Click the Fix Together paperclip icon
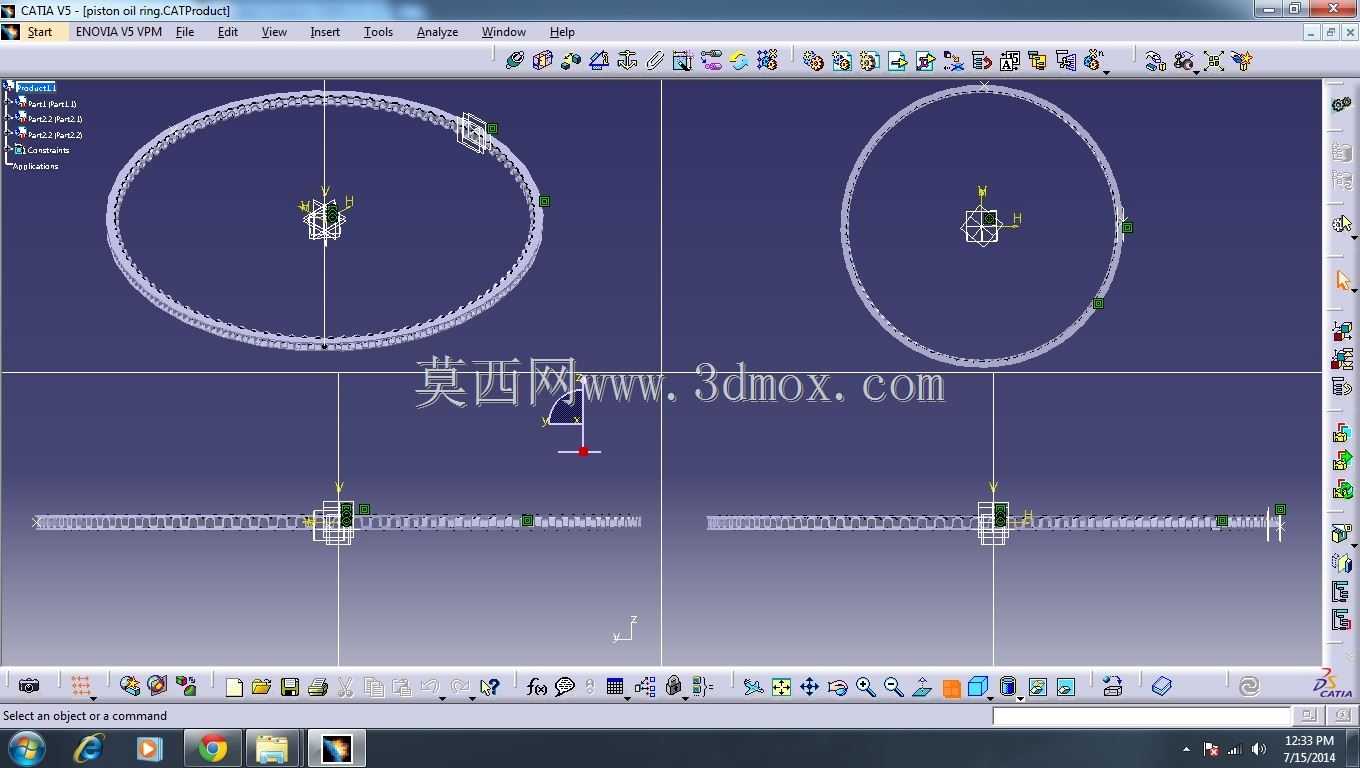Screen dimensions: 1360x768 click(655, 61)
